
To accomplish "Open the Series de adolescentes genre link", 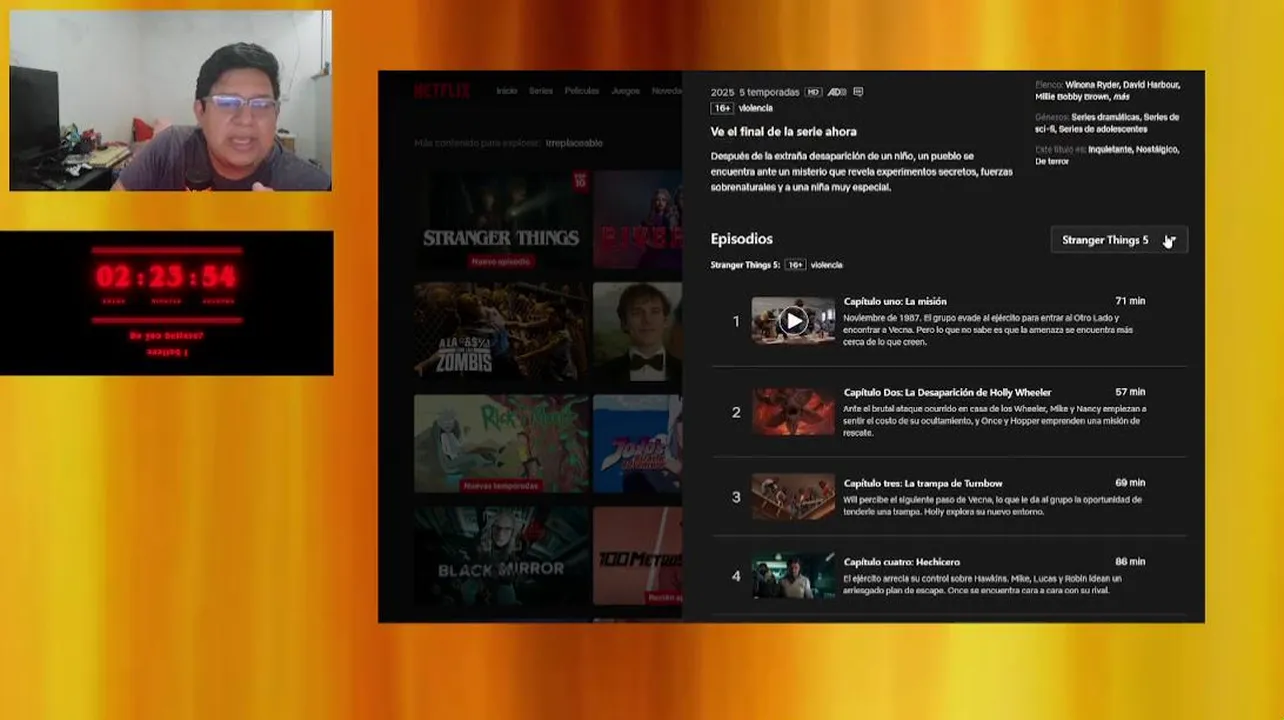I will [1103, 129].
